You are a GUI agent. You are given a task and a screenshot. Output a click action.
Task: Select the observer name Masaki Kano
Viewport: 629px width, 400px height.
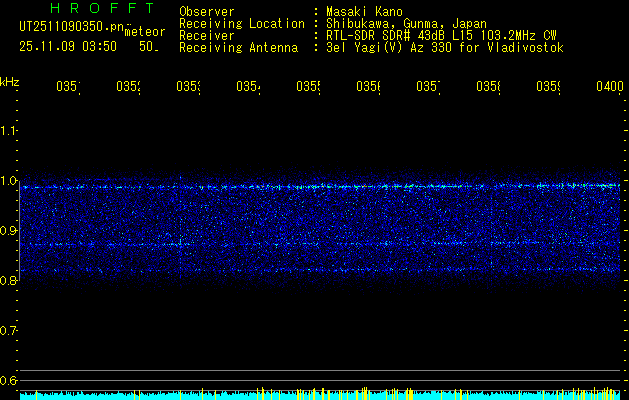(364, 11)
